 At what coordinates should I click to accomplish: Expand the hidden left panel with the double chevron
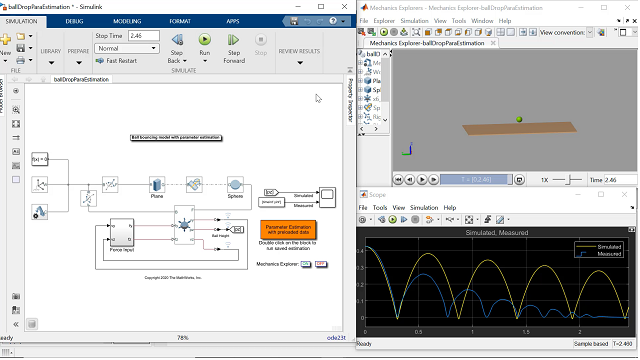point(16,324)
